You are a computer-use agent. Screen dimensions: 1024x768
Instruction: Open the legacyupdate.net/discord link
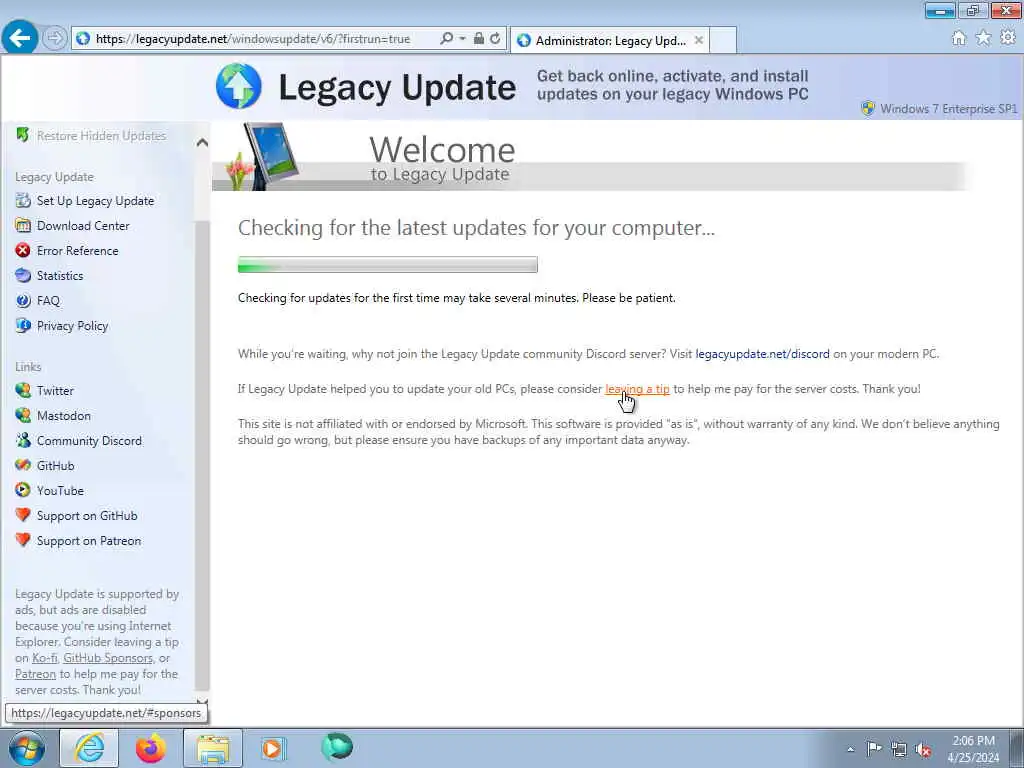click(762, 355)
